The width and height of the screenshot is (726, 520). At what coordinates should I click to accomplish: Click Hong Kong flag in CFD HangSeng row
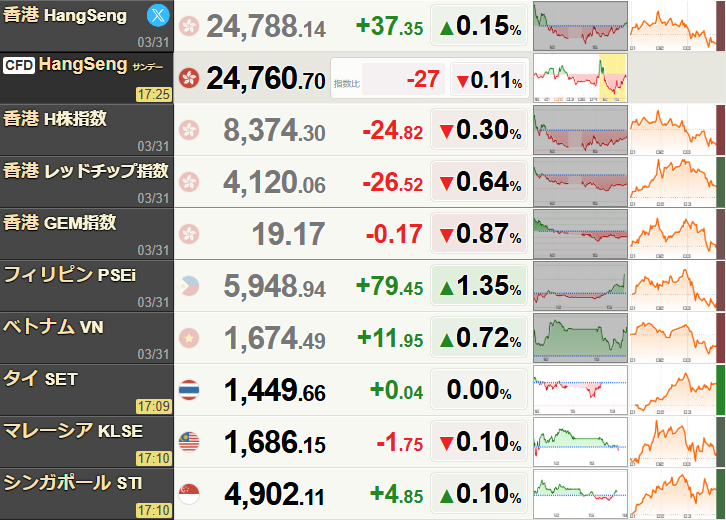189,78
